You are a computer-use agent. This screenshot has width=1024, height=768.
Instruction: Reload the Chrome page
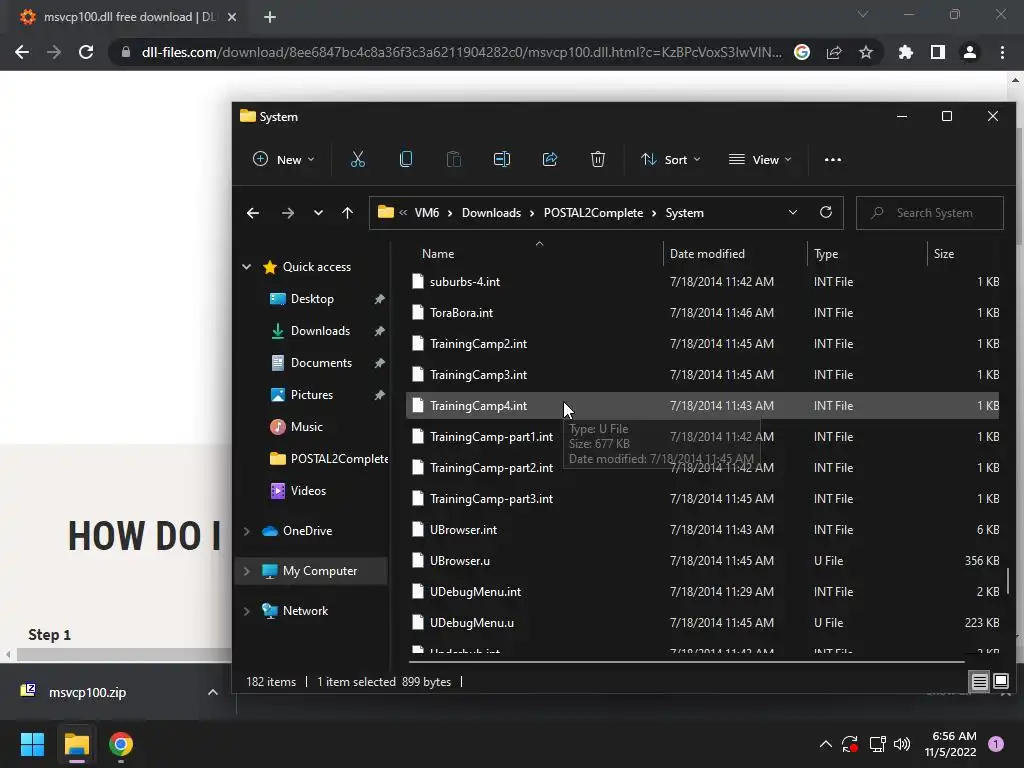pos(86,52)
